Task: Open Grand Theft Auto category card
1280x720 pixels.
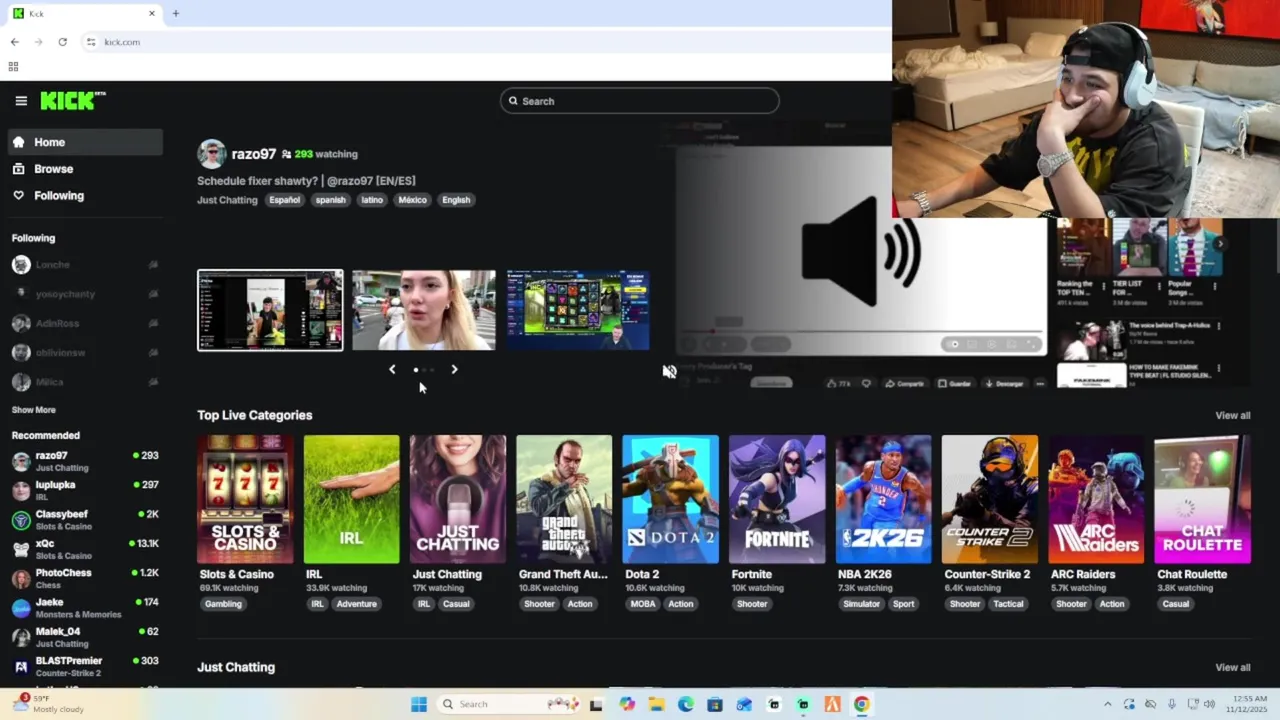Action: [x=564, y=499]
